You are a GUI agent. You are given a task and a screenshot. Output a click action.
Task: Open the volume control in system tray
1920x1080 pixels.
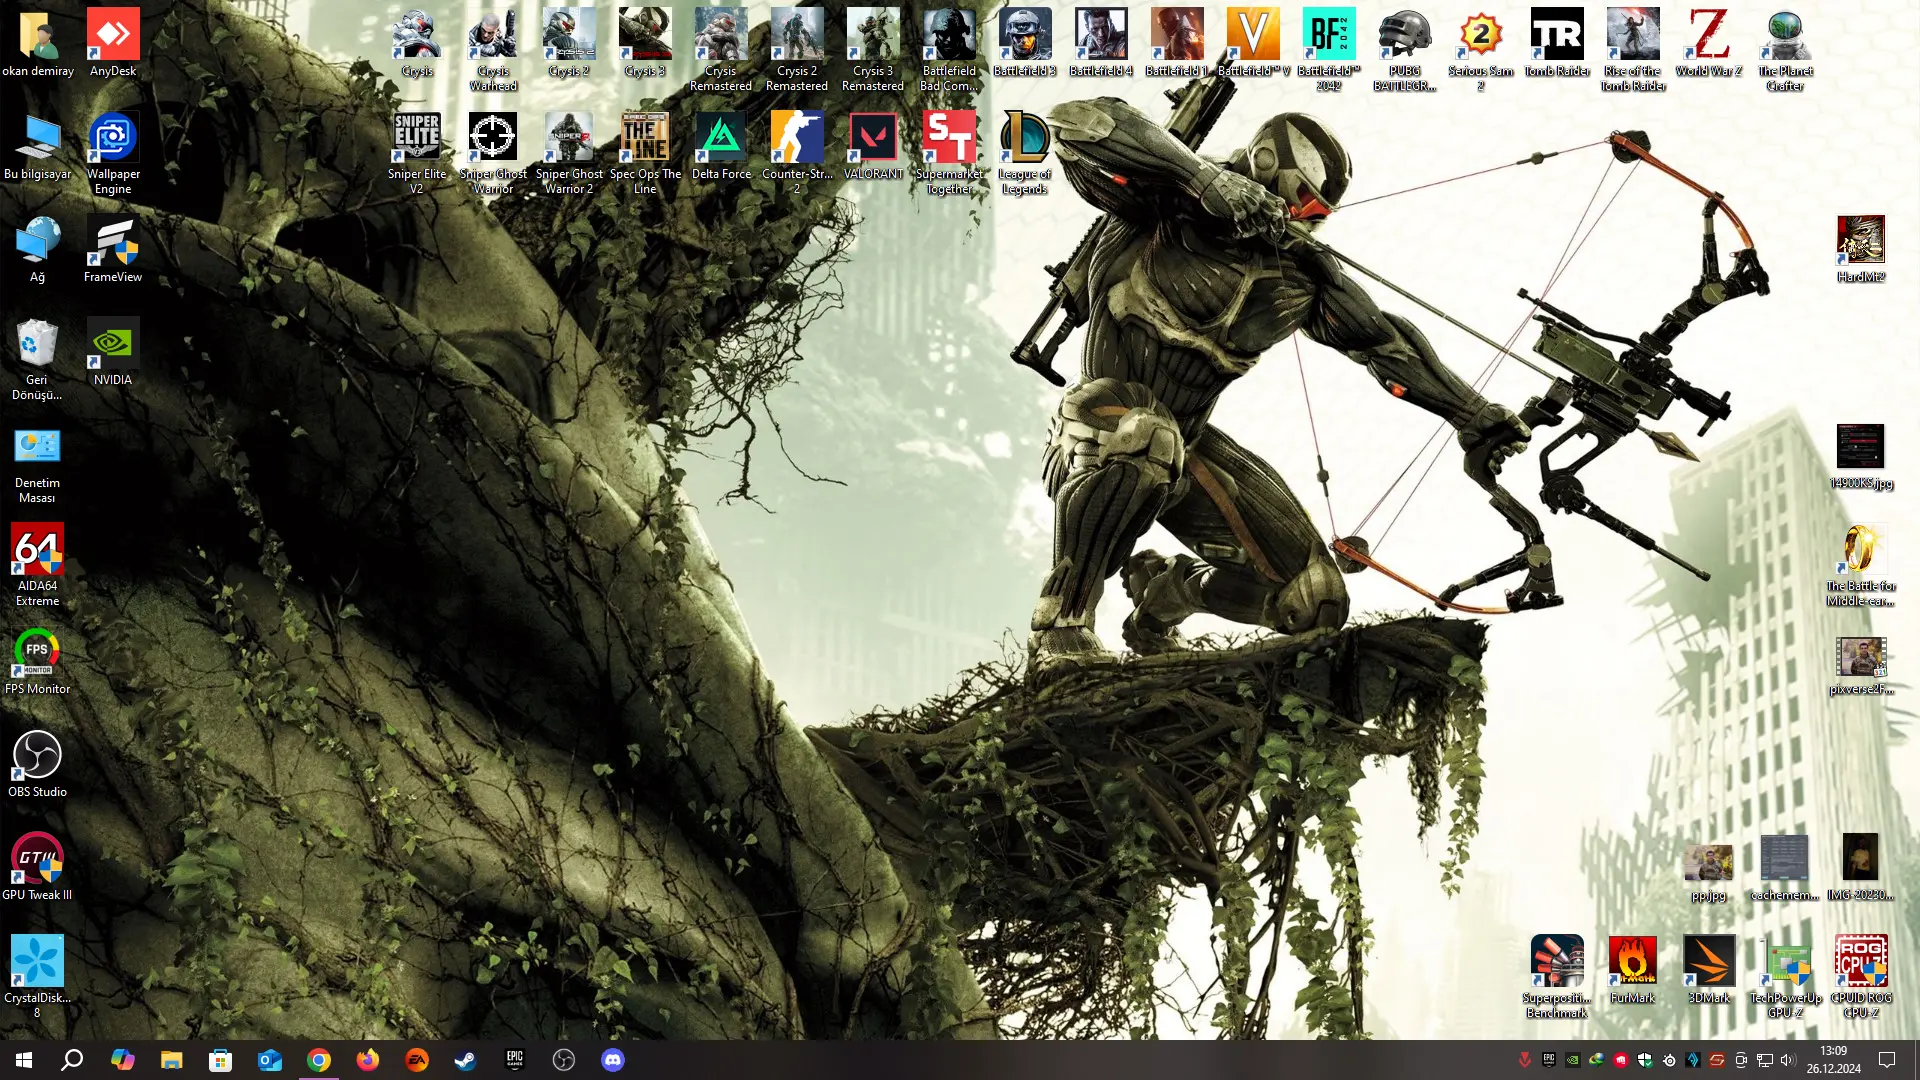pos(1788,1060)
